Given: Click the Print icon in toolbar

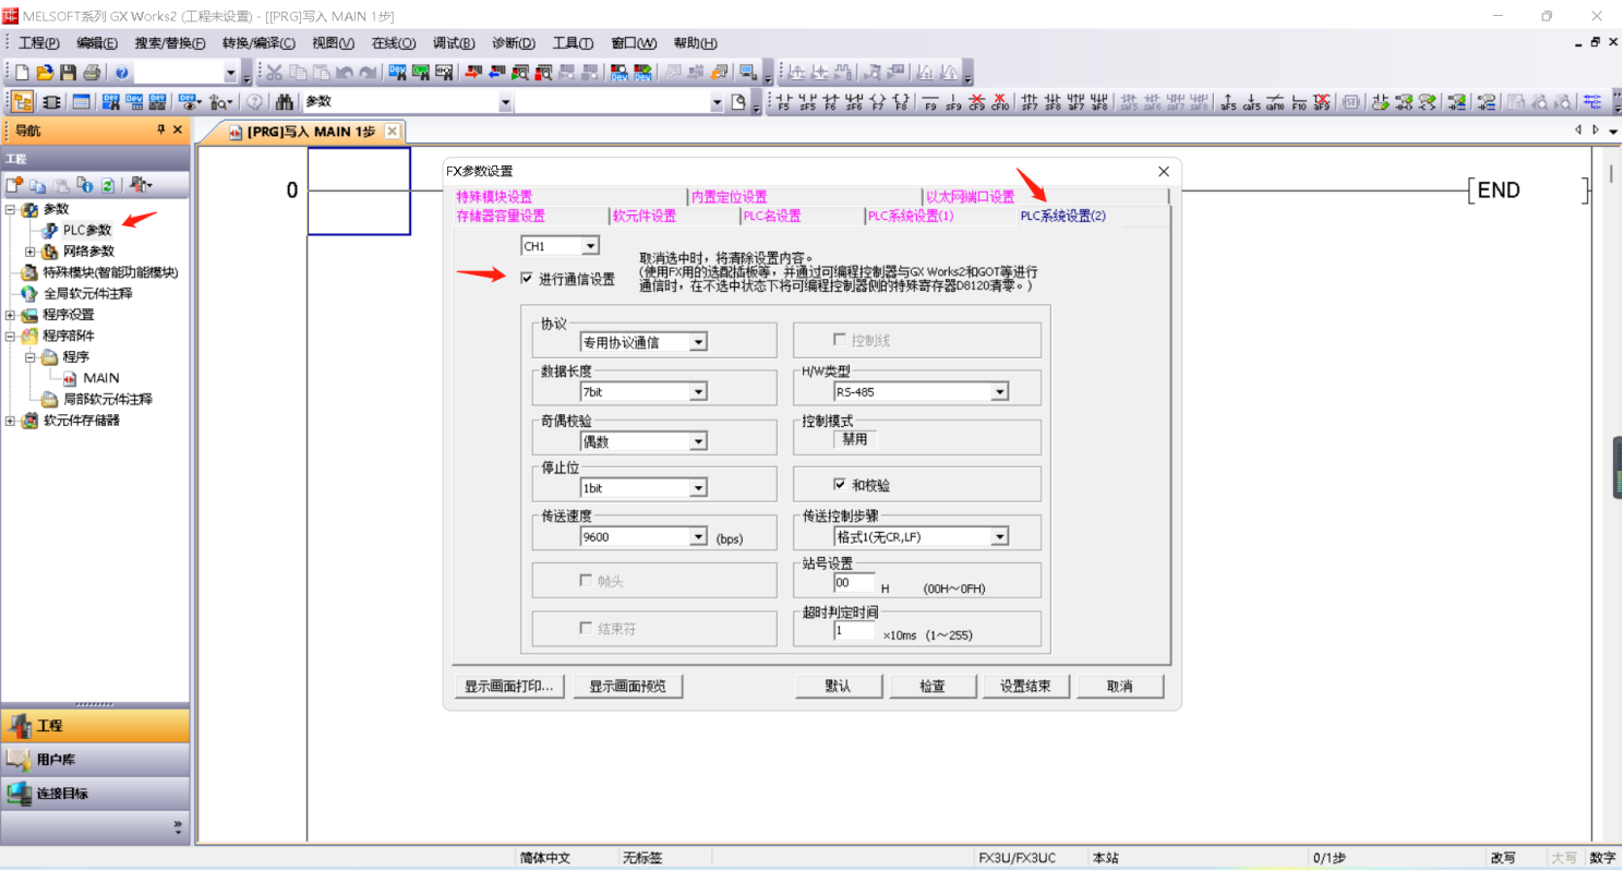Looking at the screenshot, I should (x=92, y=72).
